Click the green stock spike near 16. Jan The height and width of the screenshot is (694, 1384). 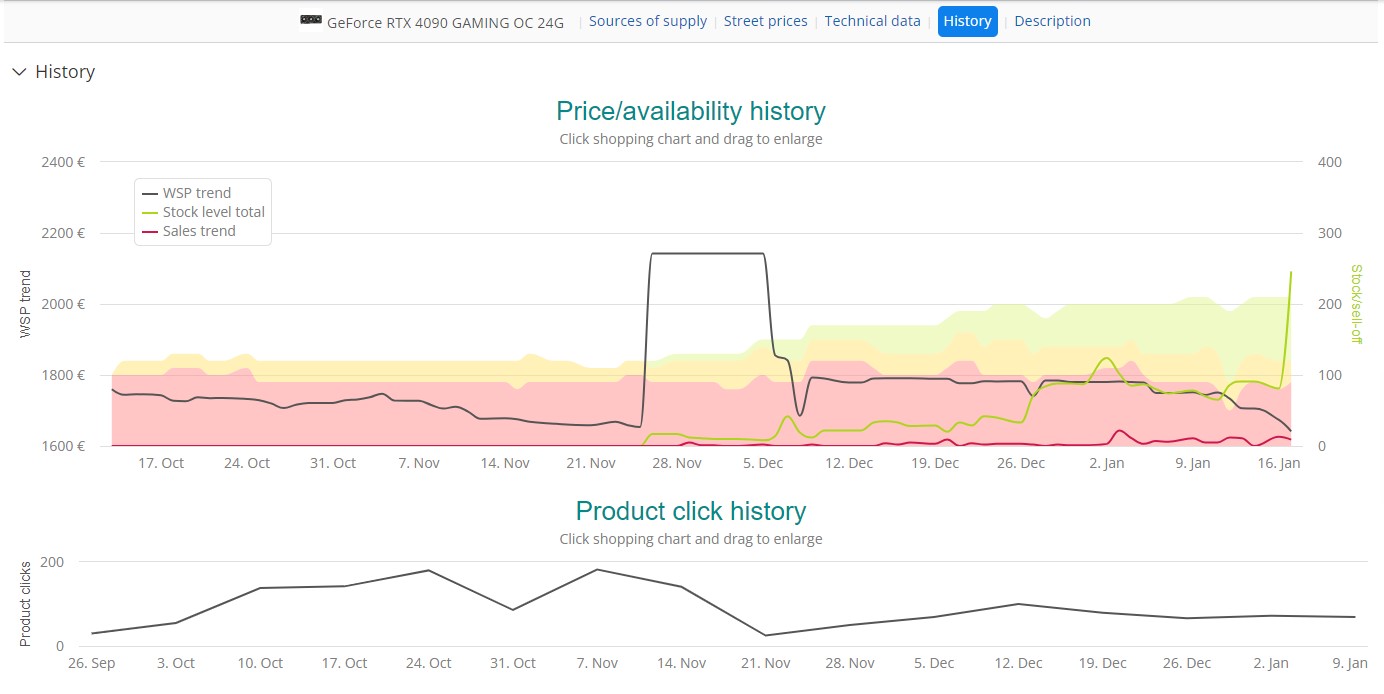pos(1290,273)
